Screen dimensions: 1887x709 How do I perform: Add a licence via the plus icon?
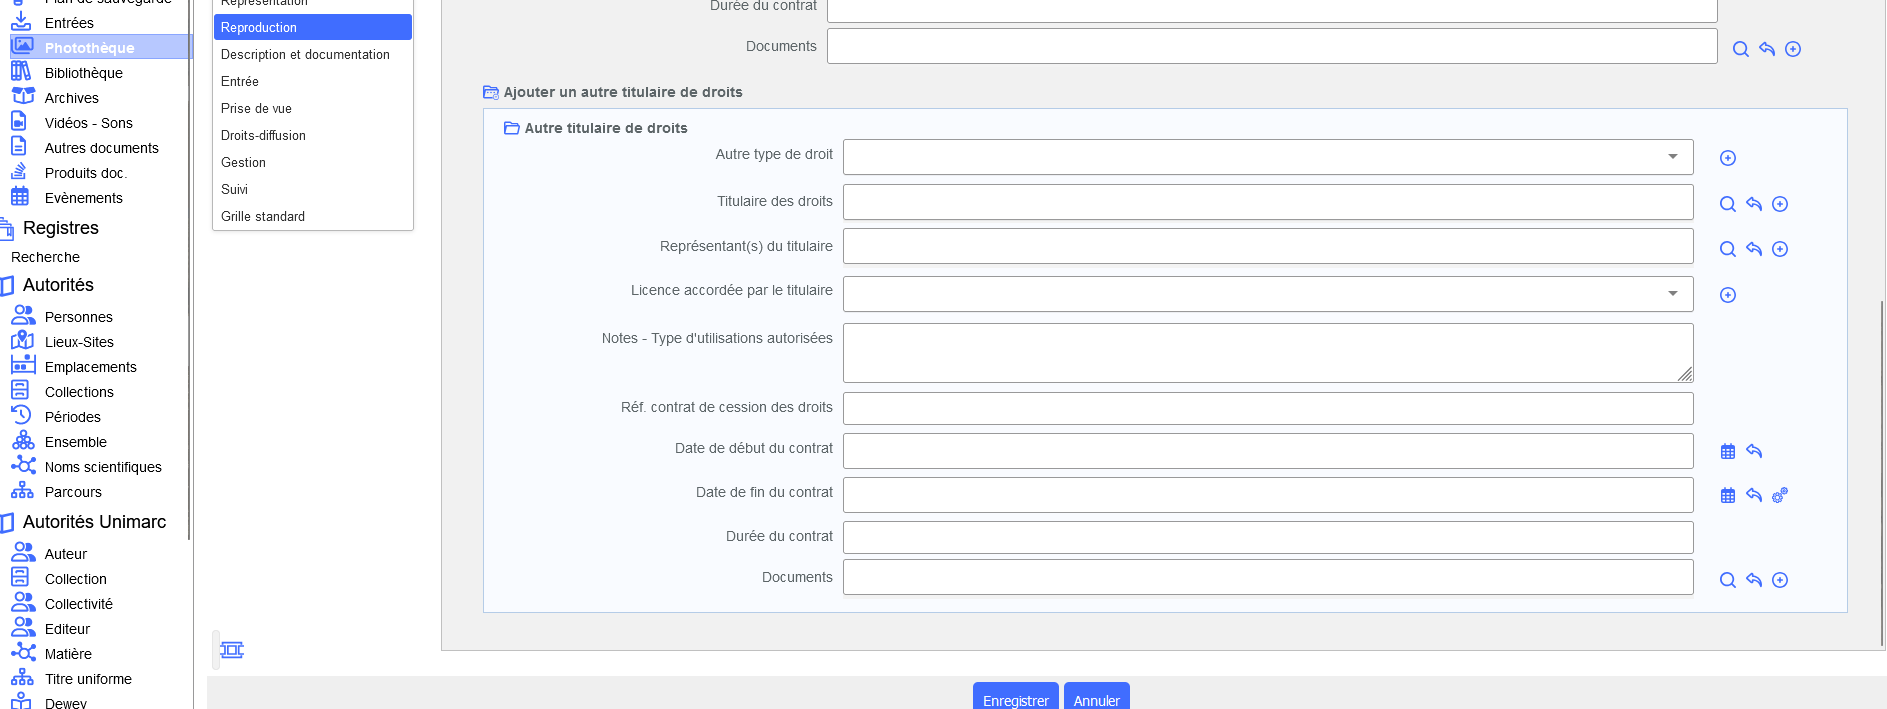point(1727,295)
